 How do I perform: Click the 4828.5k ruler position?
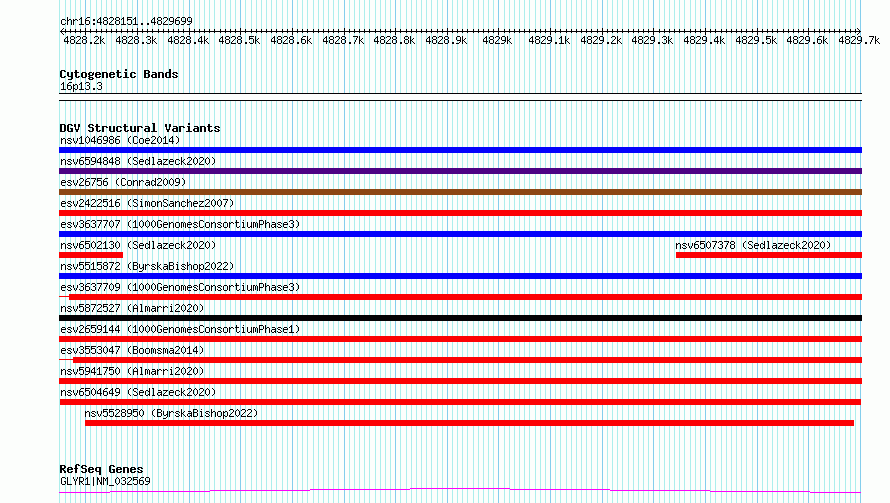tap(239, 40)
